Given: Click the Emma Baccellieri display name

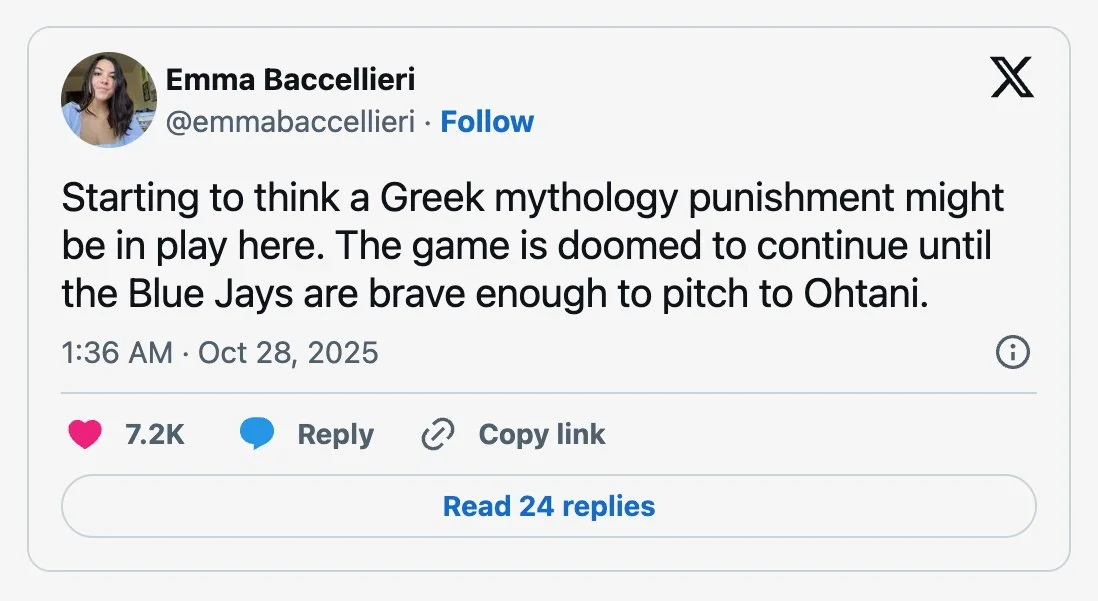Looking at the screenshot, I should [x=290, y=79].
